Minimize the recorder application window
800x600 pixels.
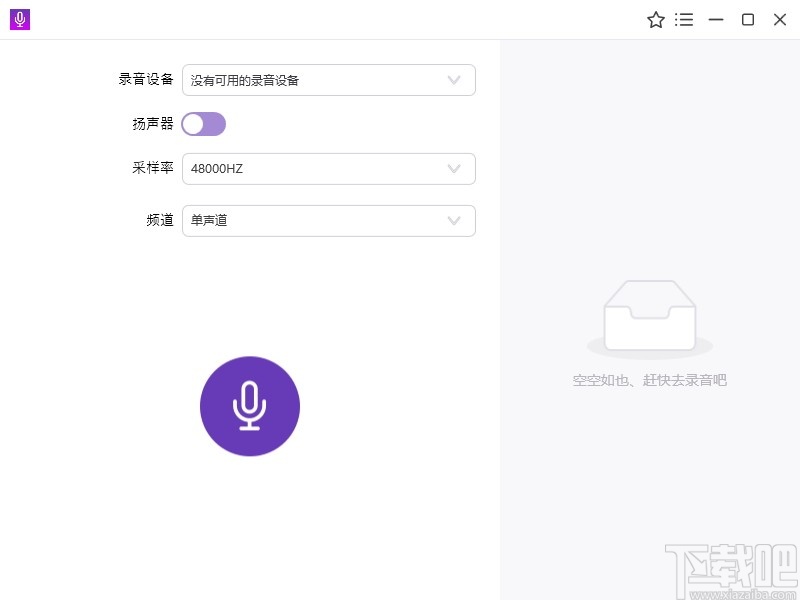[x=715, y=19]
